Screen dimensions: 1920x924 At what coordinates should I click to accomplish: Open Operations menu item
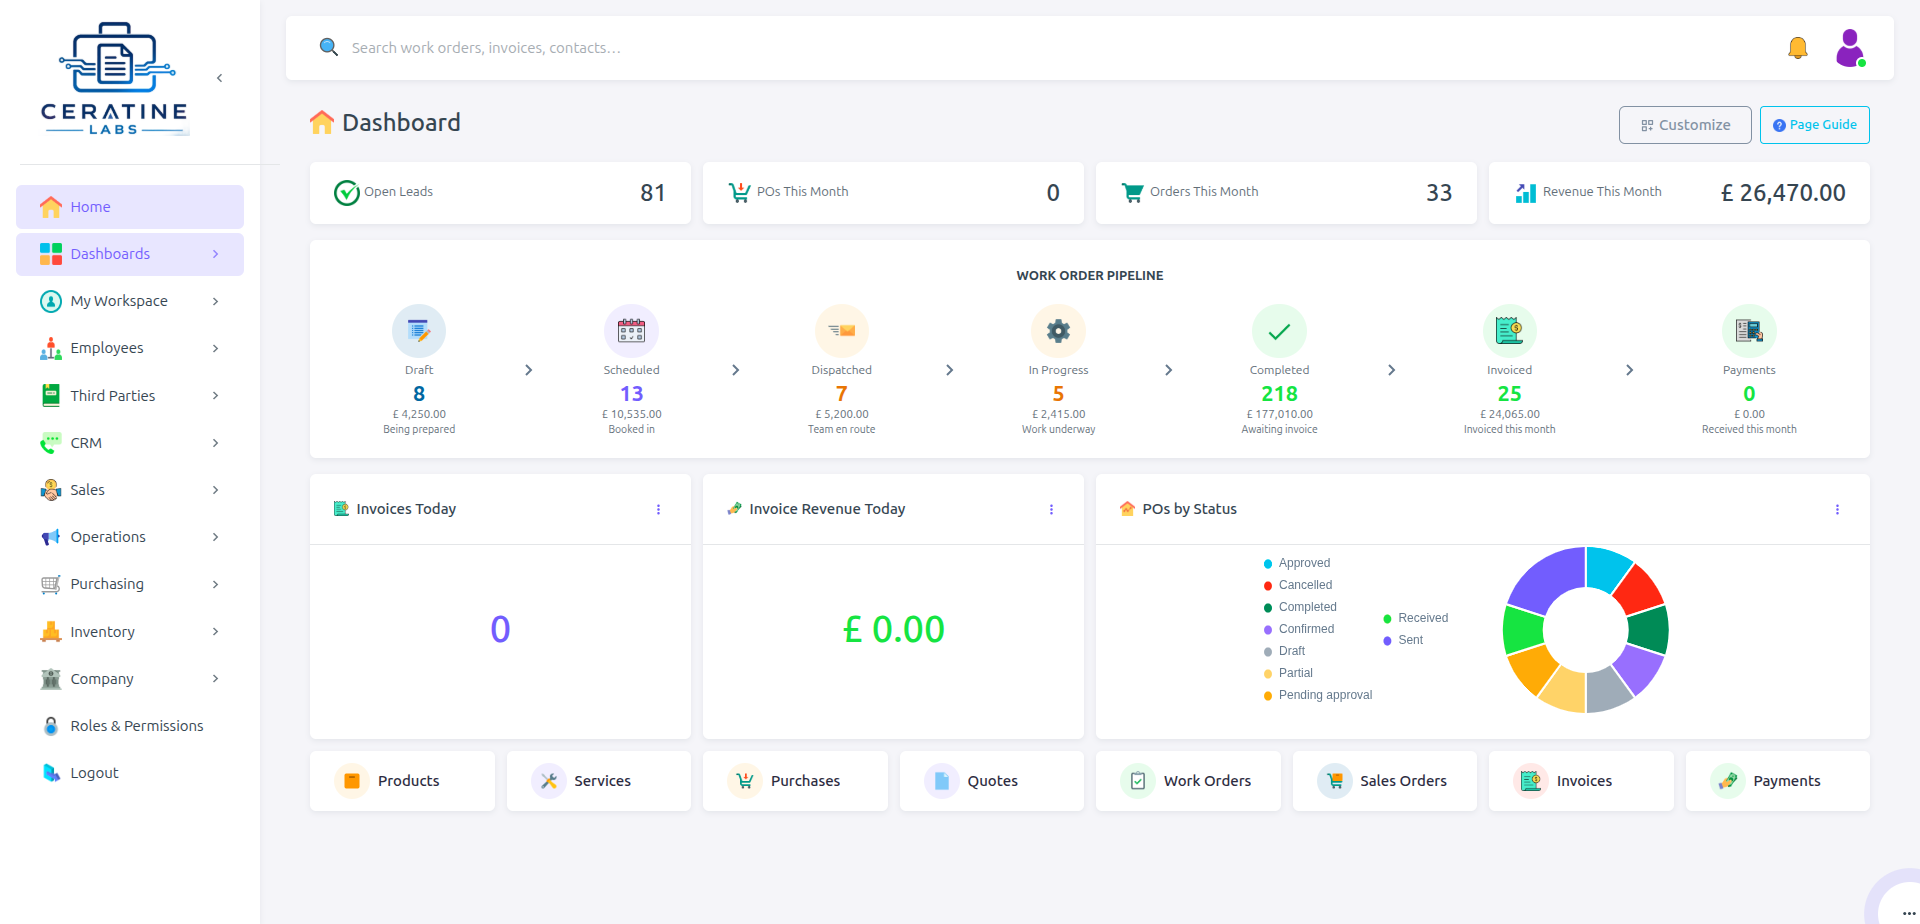pyautogui.click(x=130, y=537)
